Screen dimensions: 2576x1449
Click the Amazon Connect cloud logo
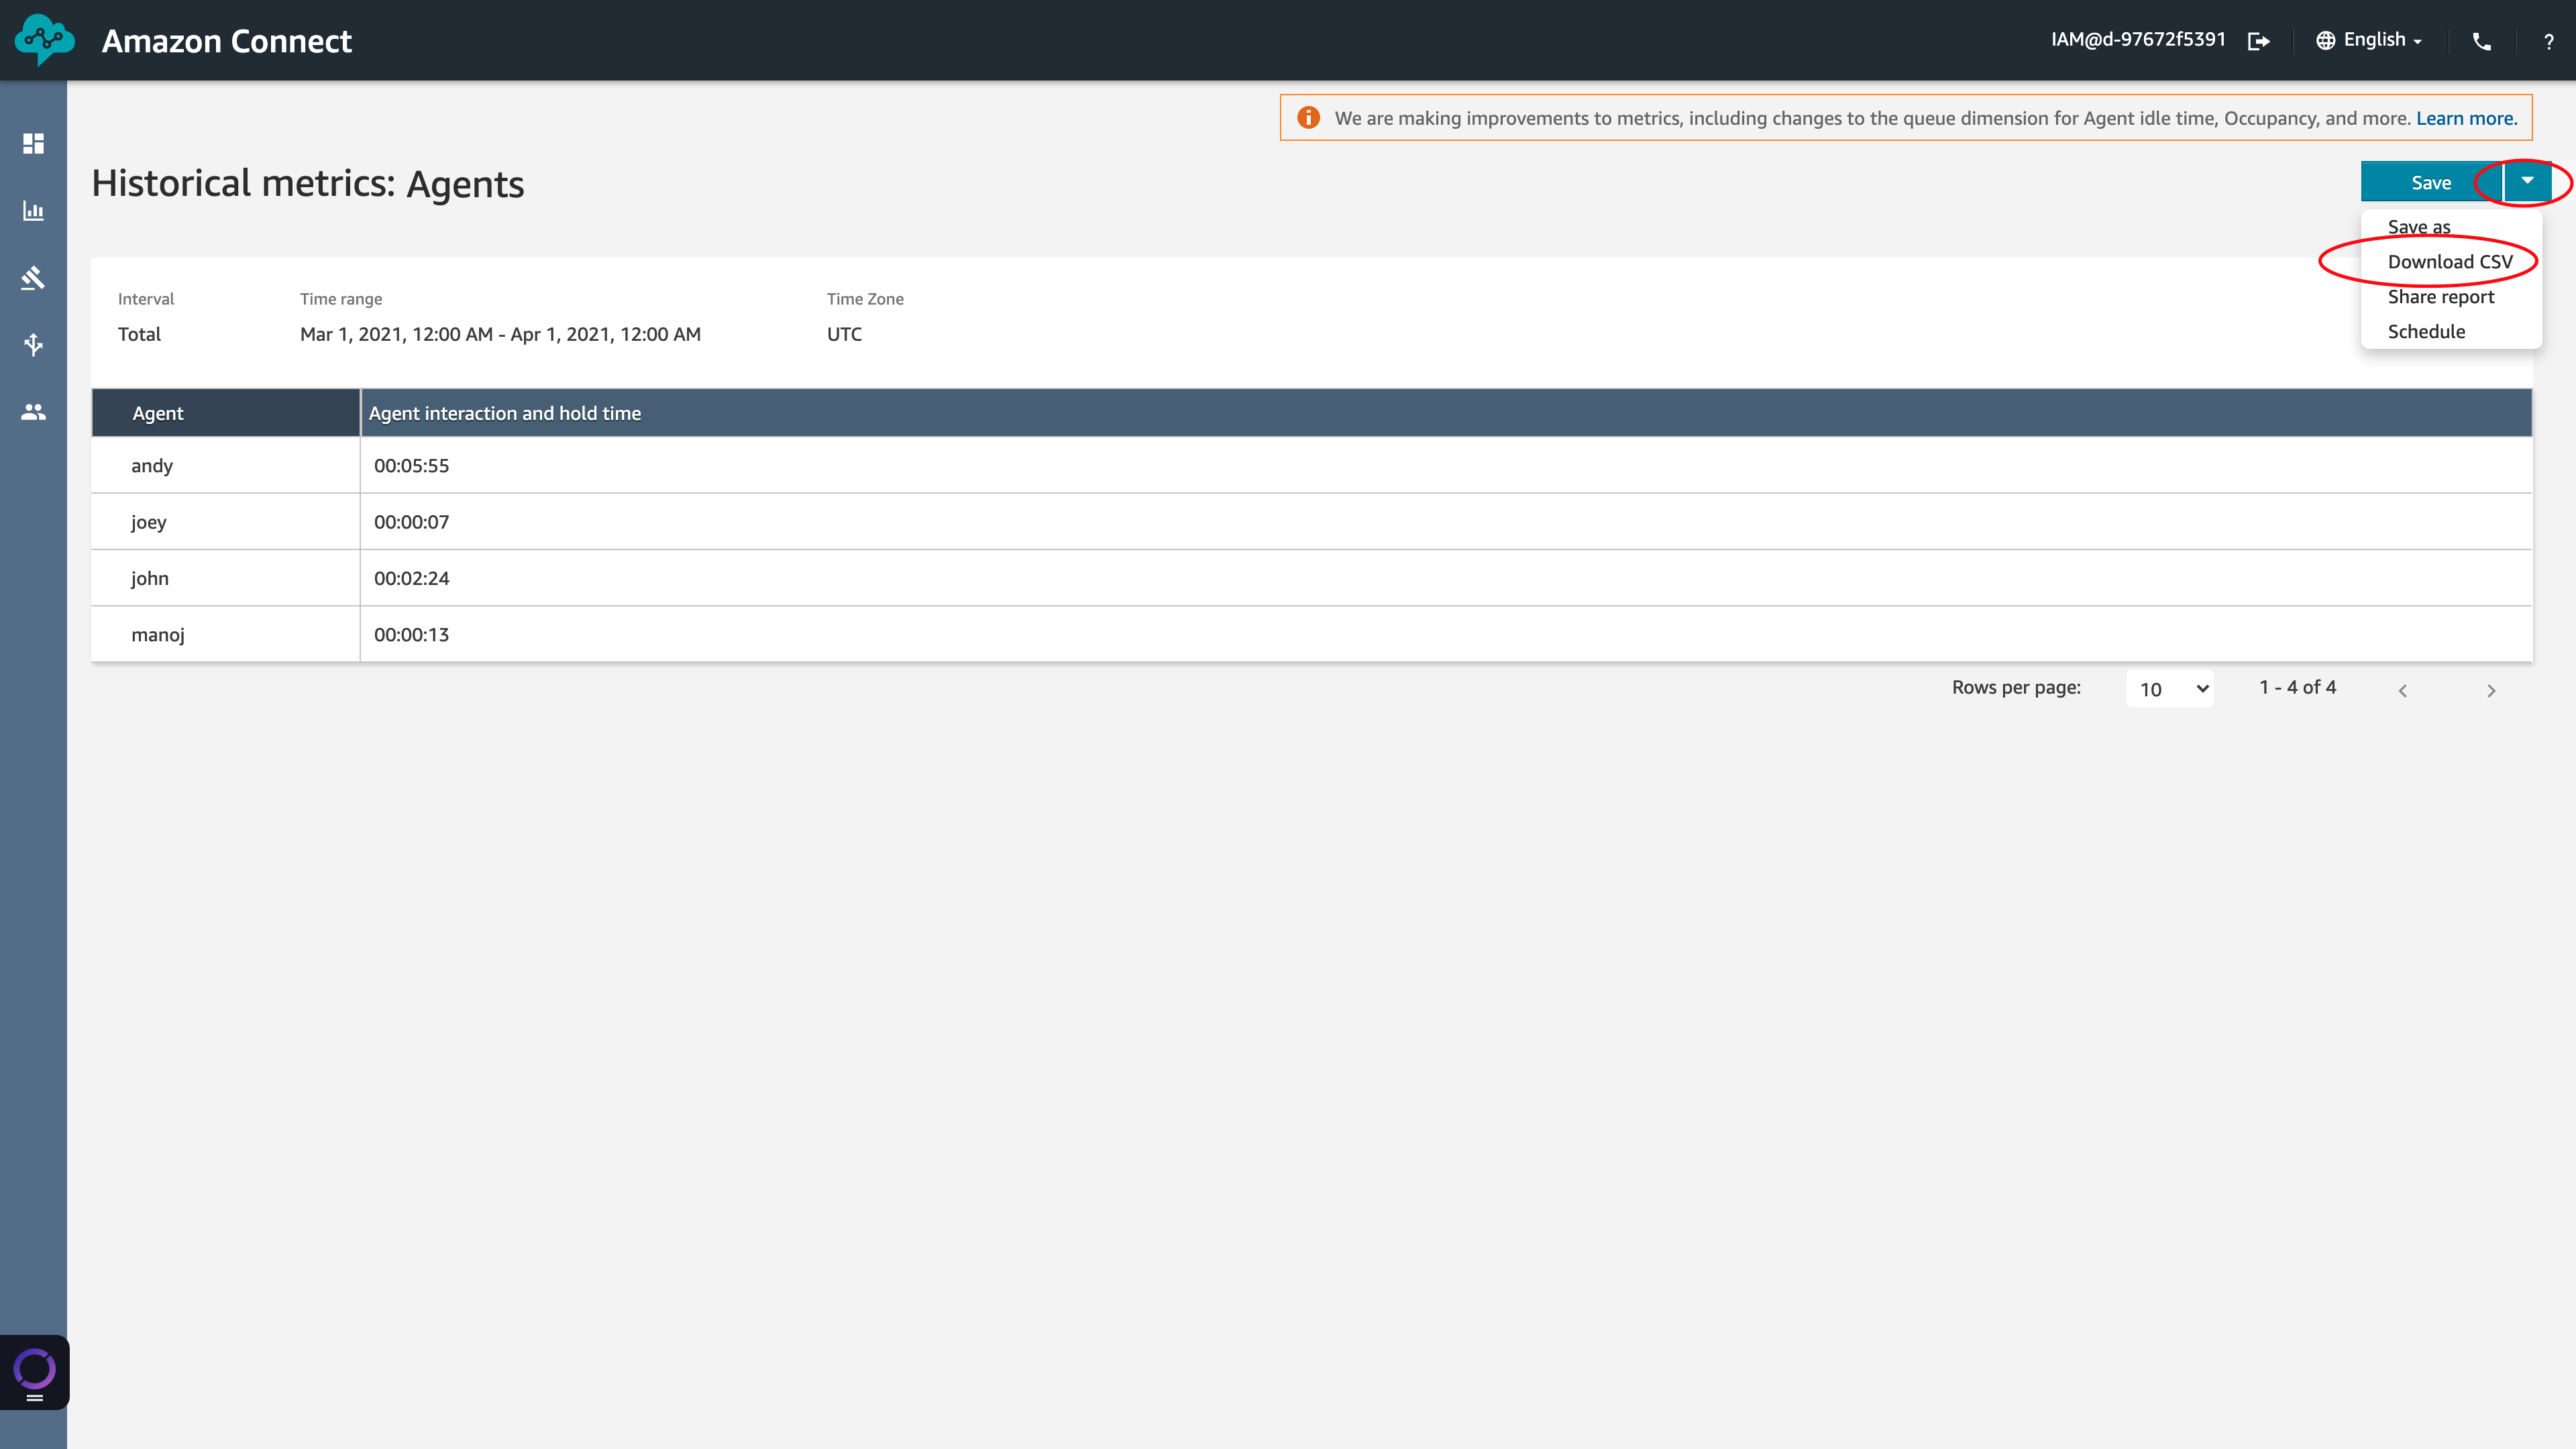[x=44, y=40]
